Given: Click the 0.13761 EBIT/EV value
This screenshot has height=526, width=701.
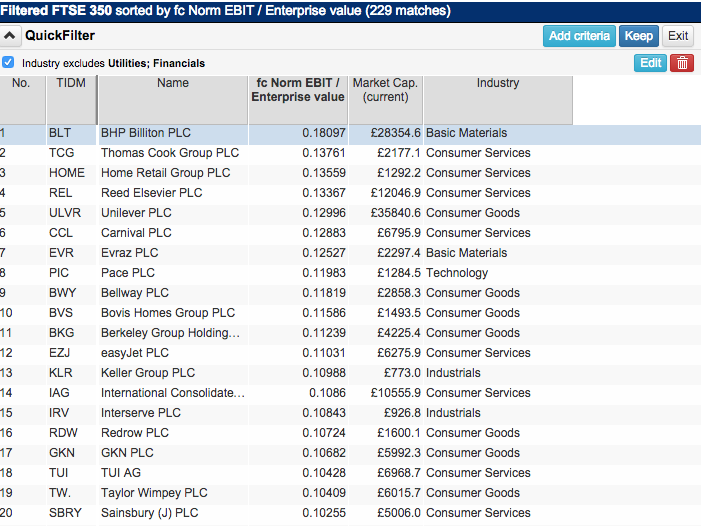Looking at the screenshot, I should [x=324, y=153].
